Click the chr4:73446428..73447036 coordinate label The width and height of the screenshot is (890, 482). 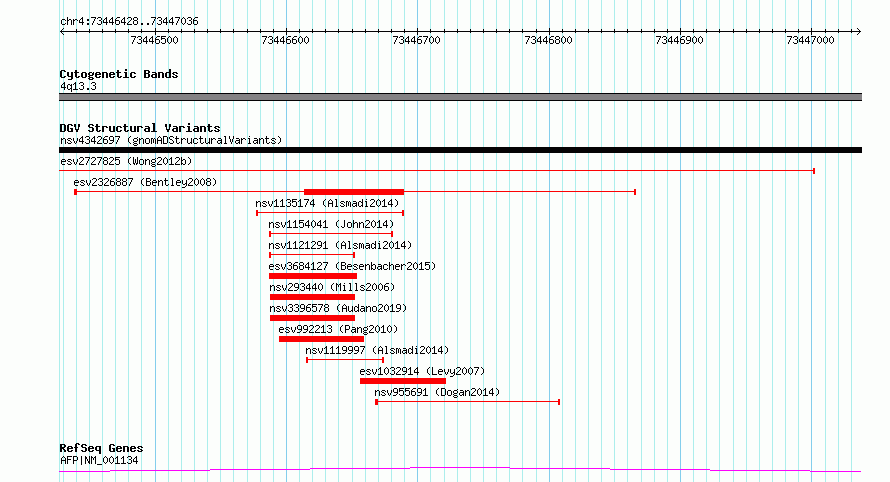129,22
